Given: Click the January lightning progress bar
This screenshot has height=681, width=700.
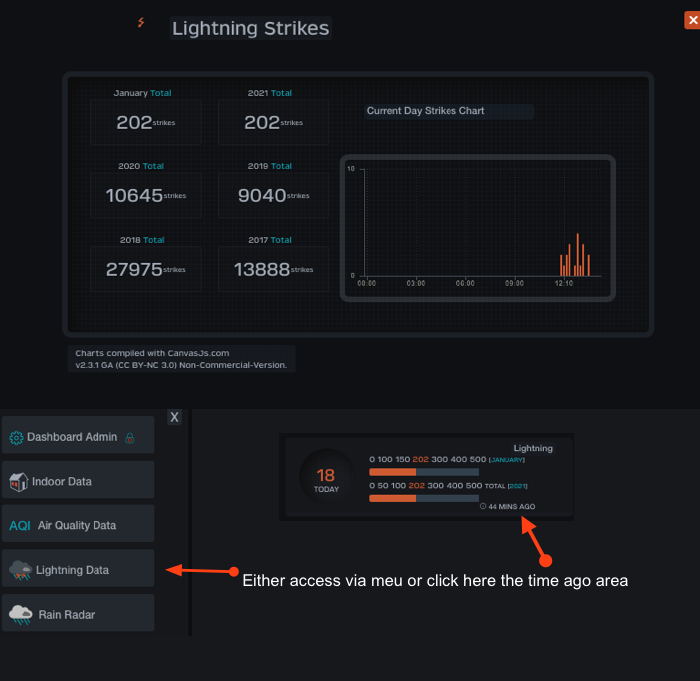Looking at the screenshot, I should coord(424,472).
